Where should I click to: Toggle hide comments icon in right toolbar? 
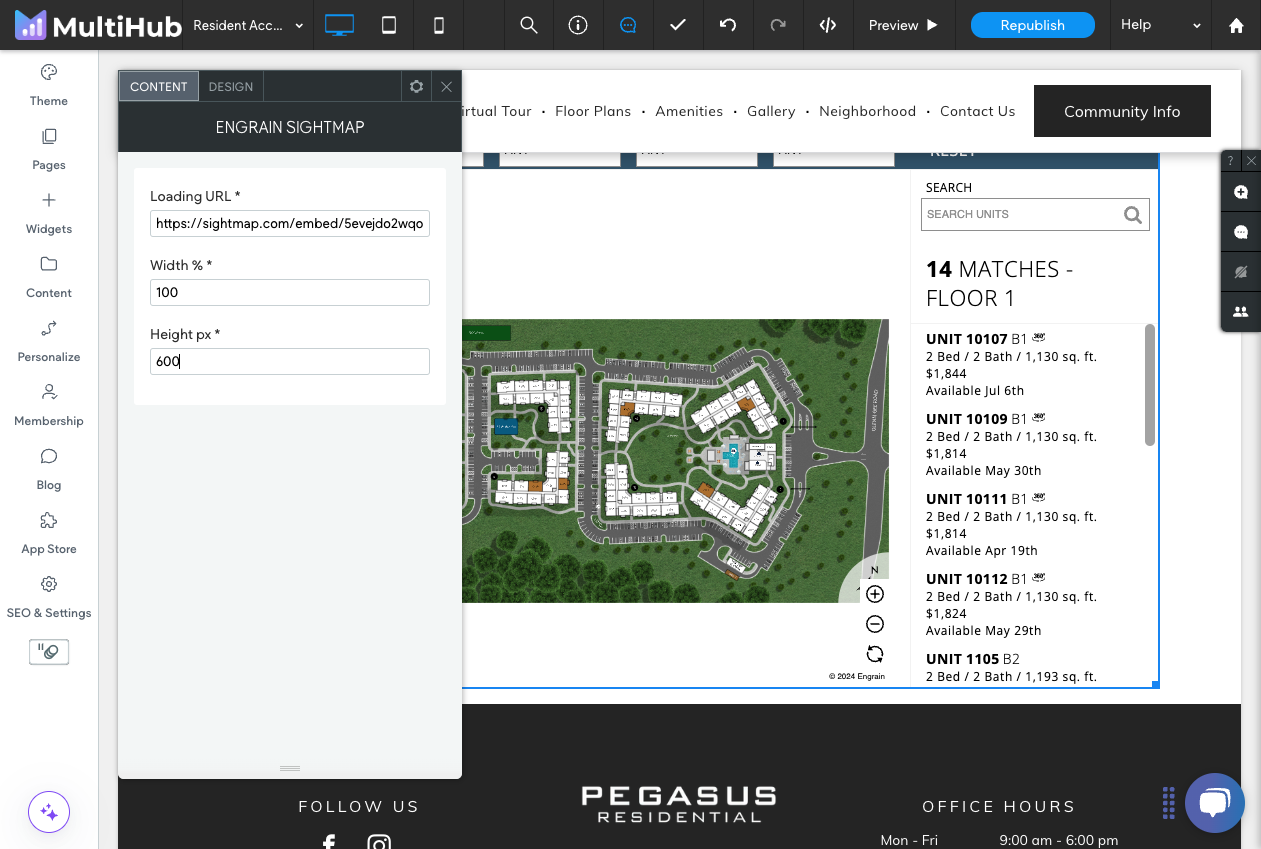(x=1241, y=272)
